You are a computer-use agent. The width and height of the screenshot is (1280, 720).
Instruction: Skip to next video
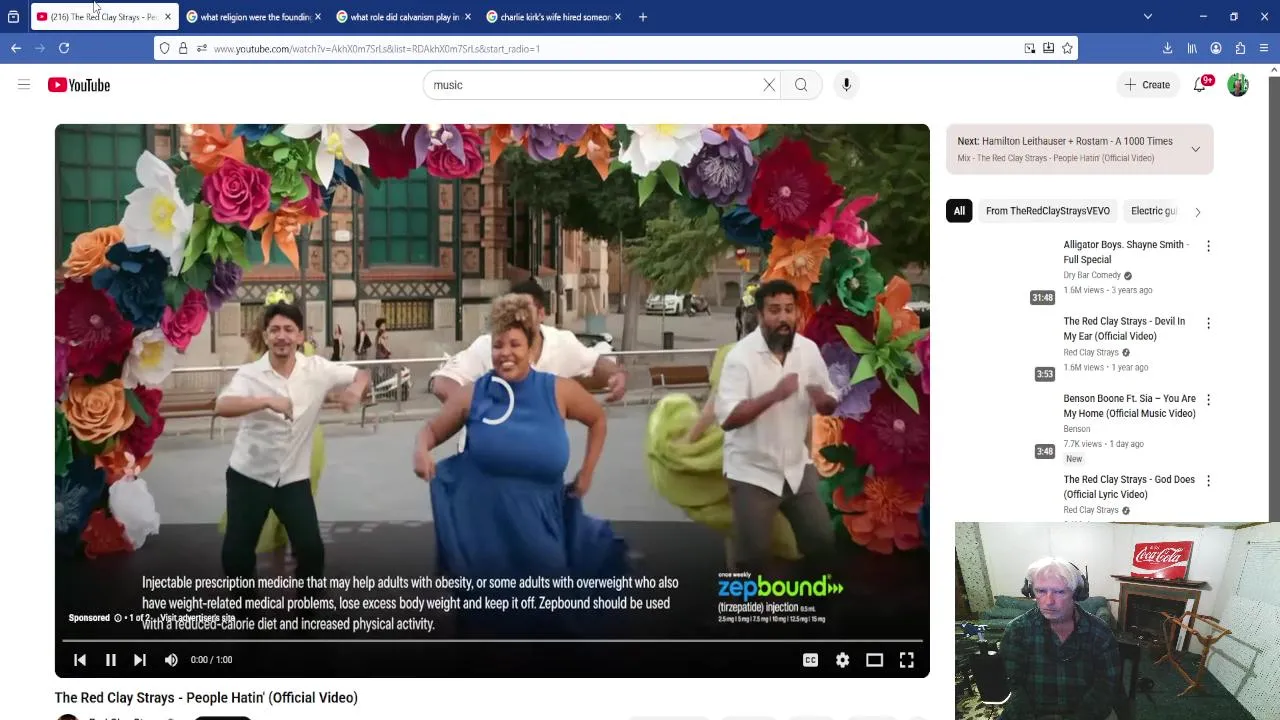[140, 660]
